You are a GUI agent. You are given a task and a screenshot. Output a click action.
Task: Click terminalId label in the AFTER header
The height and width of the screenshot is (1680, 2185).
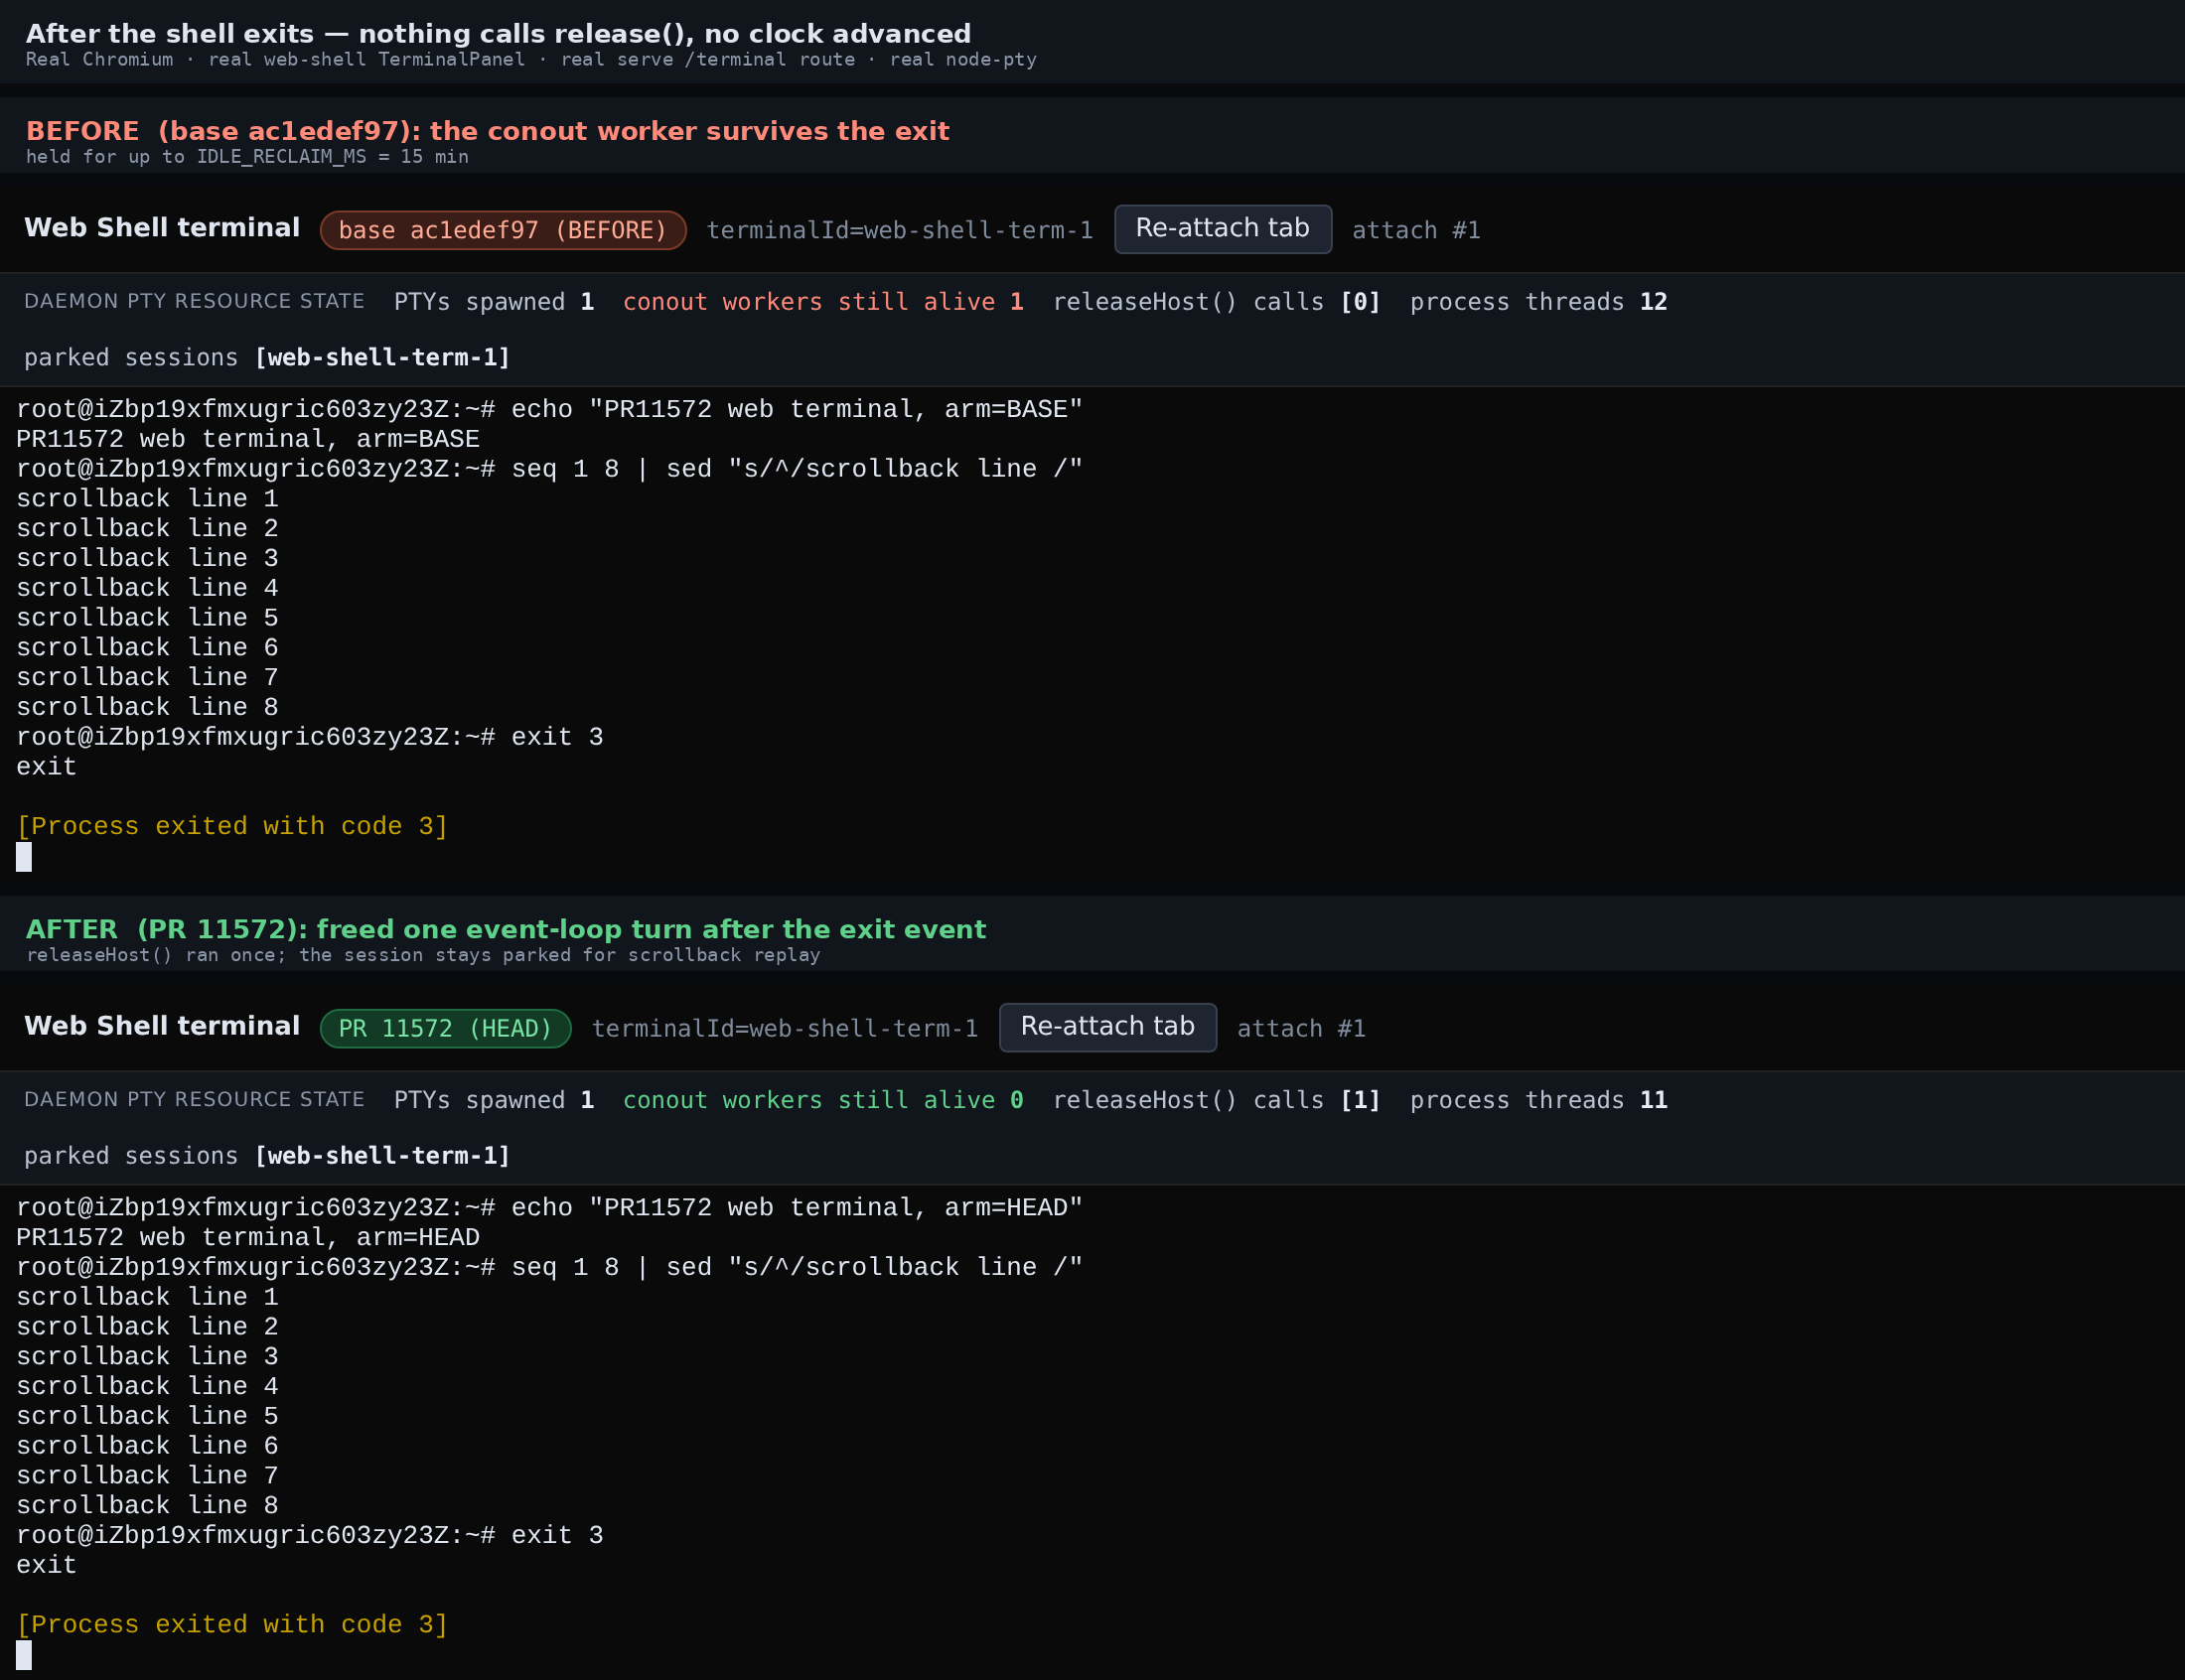[x=784, y=1028]
